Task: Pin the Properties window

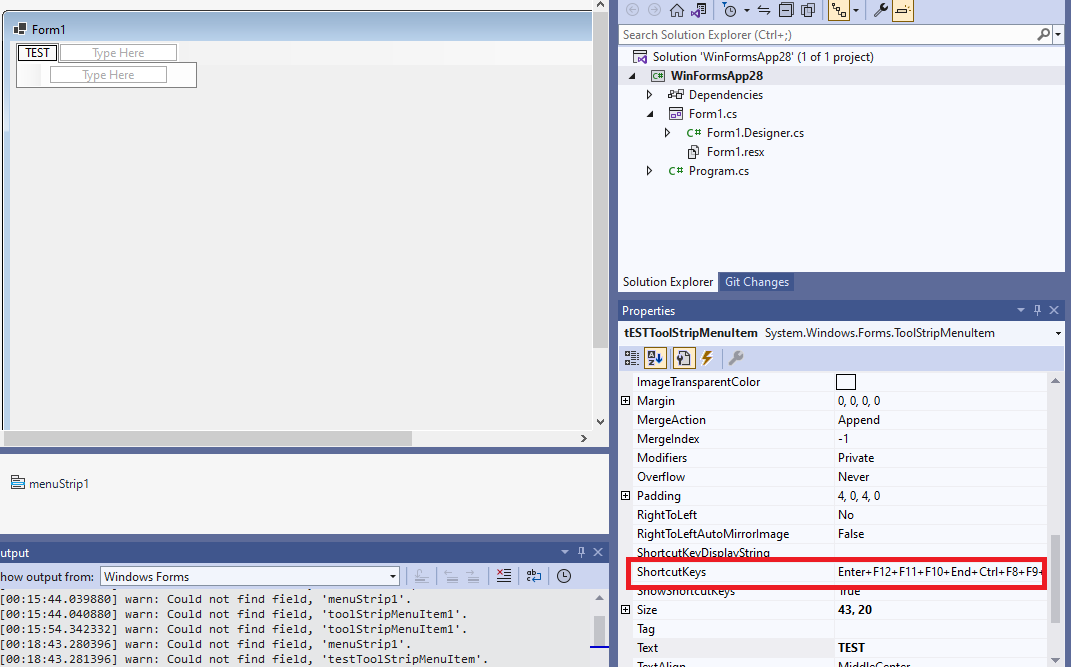Action: point(1037,310)
